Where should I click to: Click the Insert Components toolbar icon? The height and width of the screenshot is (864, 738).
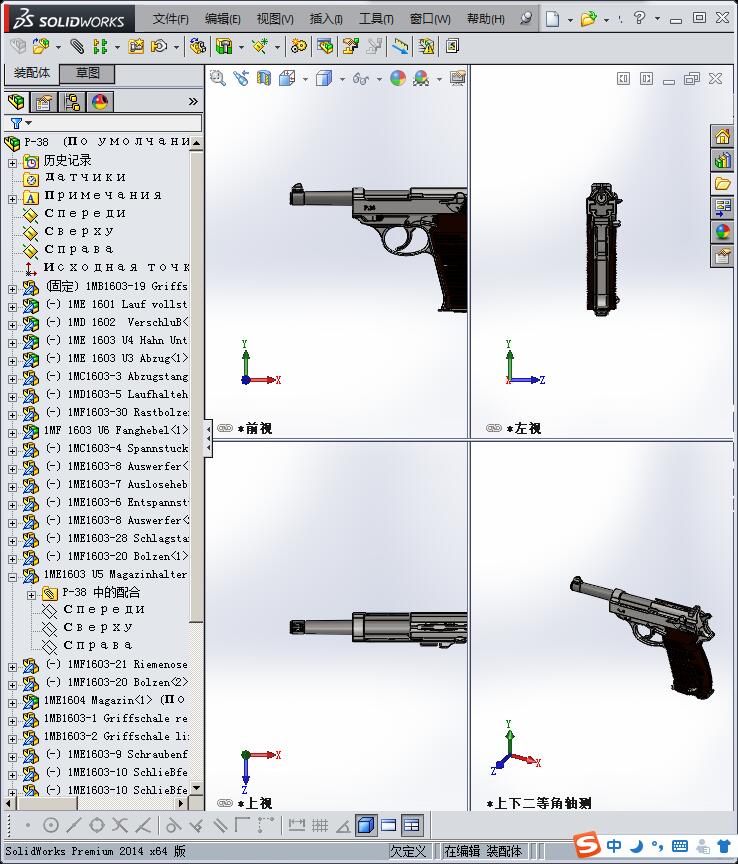point(41,46)
